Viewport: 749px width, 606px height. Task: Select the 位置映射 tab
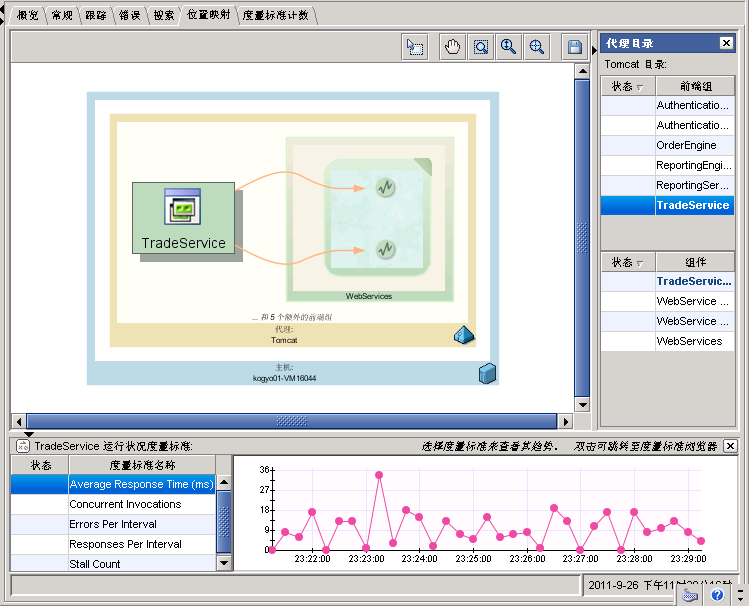pyautogui.click(x=208, y=15)
